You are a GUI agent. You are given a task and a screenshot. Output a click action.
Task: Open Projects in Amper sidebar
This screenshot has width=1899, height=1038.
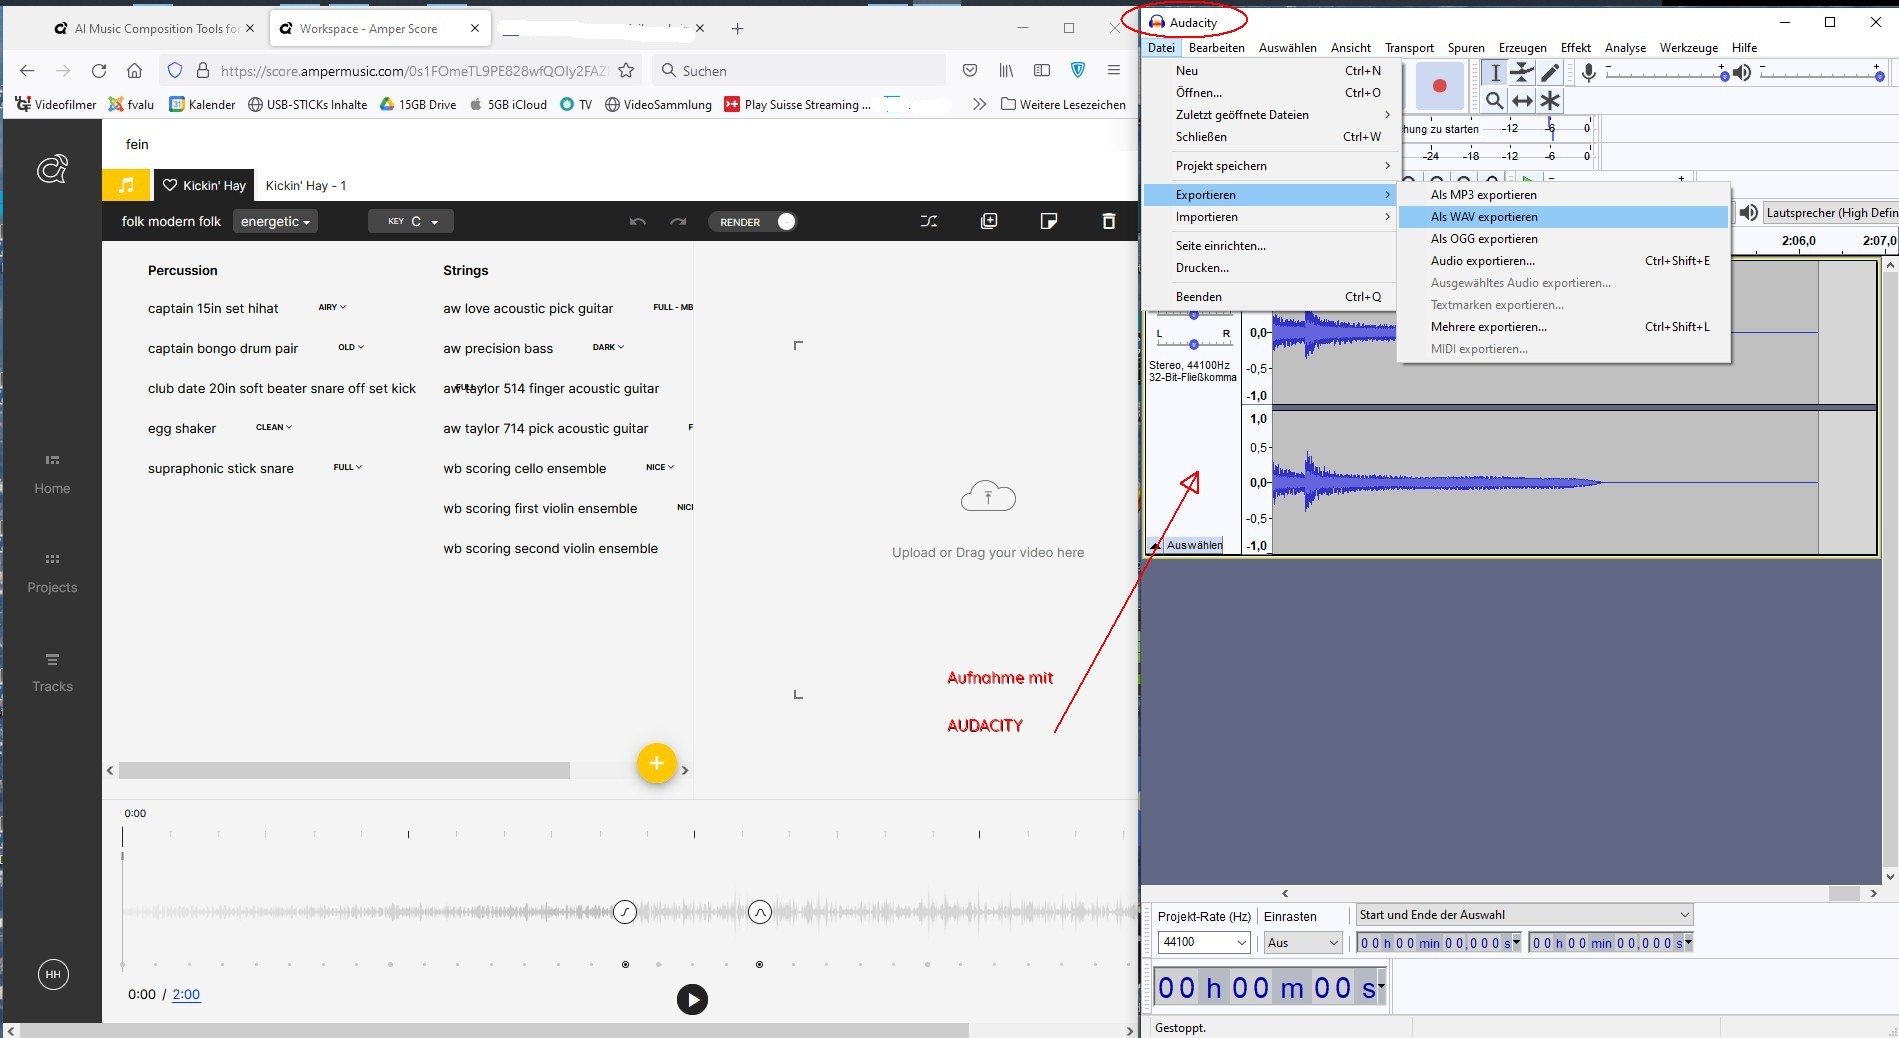tap(52, 574)
